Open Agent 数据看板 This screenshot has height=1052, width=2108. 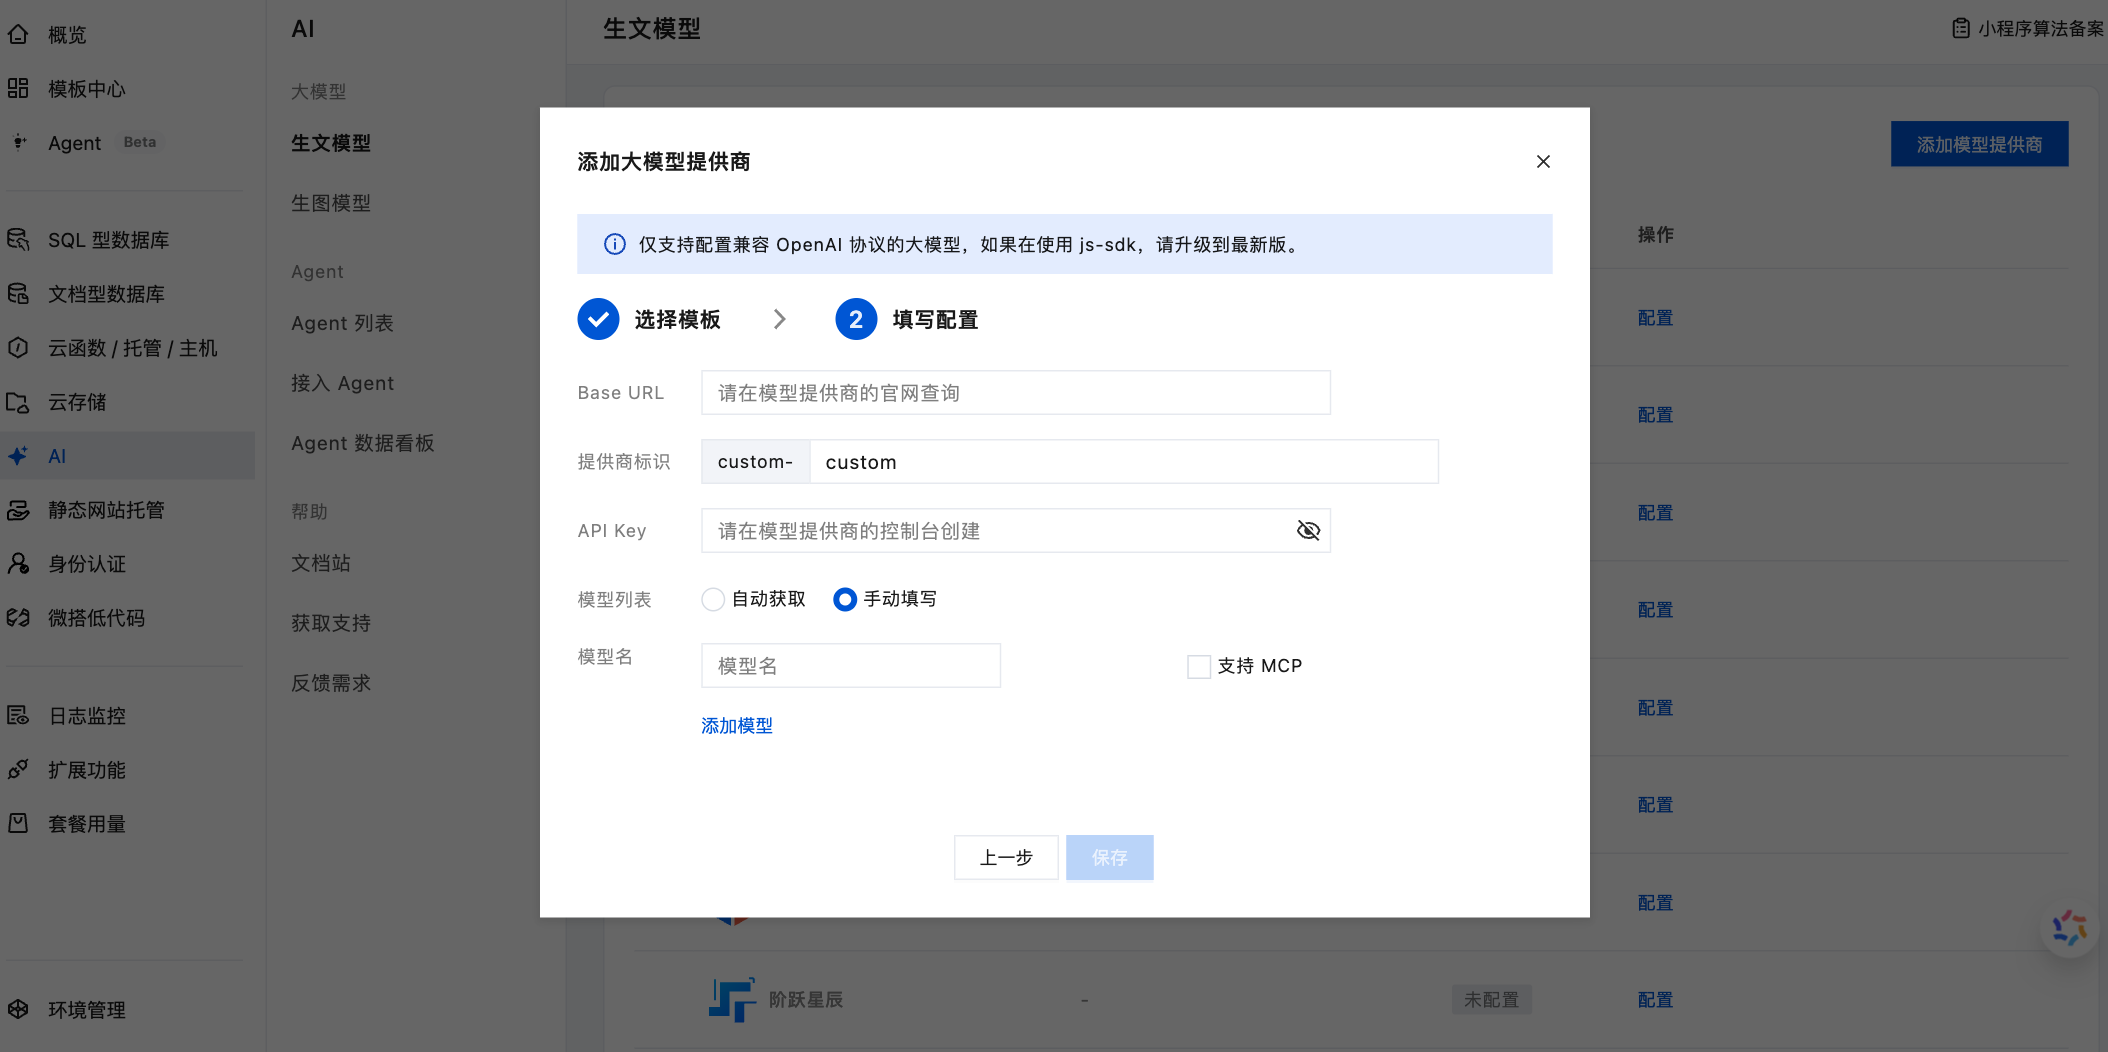[362, 443]
